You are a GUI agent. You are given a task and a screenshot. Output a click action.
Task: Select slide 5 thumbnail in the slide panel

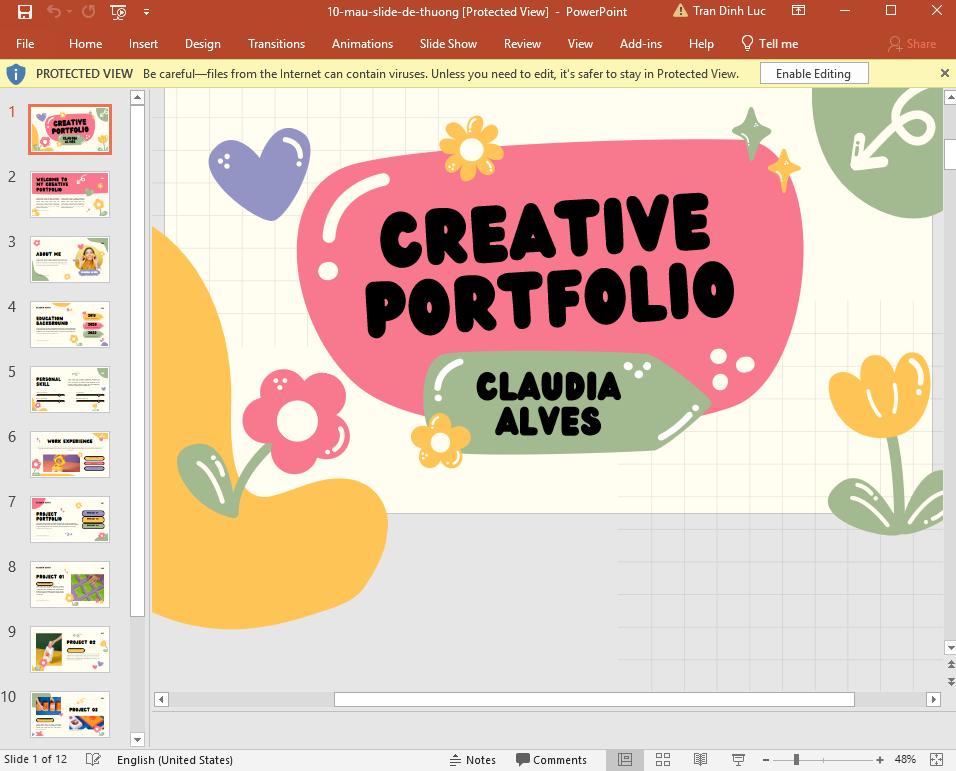click(x=69, y=388)
